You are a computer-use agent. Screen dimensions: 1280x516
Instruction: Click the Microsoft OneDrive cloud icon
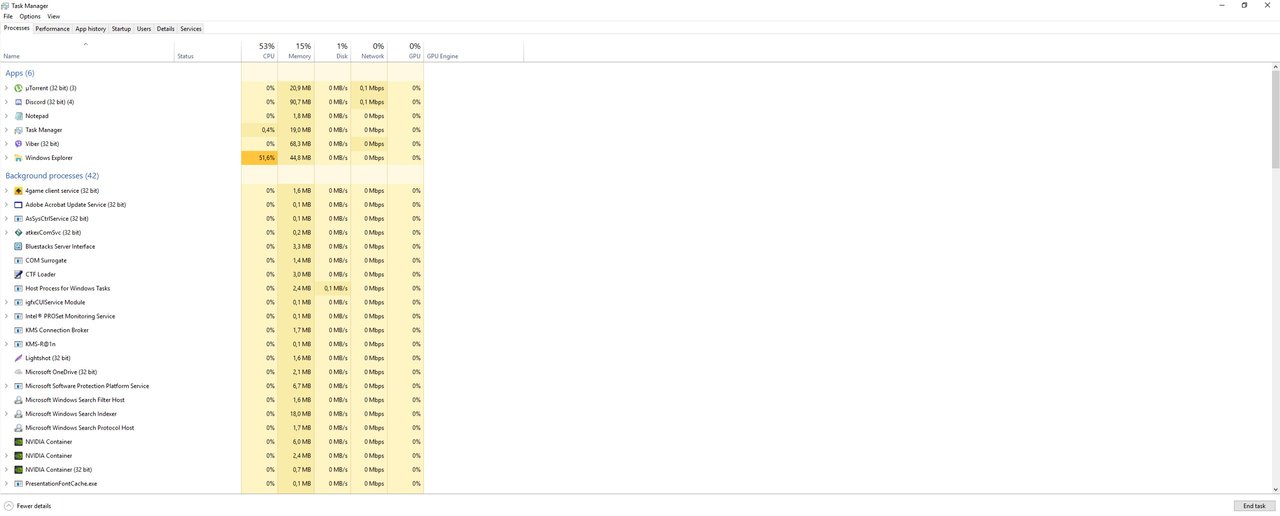coord(18,372)
